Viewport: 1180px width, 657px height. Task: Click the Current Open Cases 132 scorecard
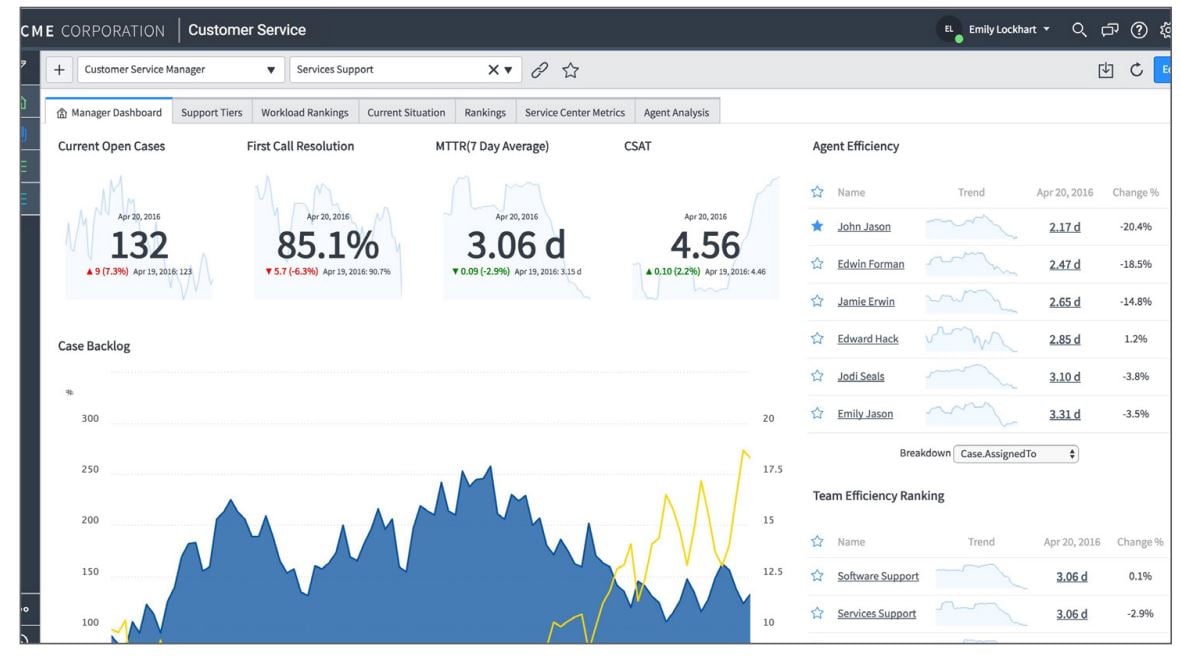pos(138,245)
